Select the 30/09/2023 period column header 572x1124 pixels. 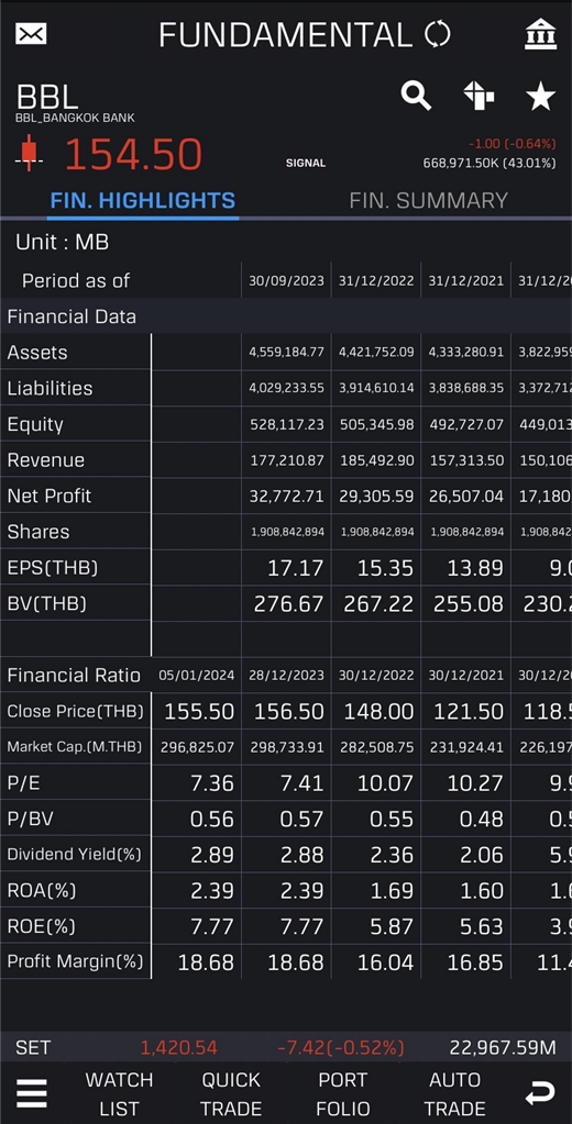[x=286, y=280]
